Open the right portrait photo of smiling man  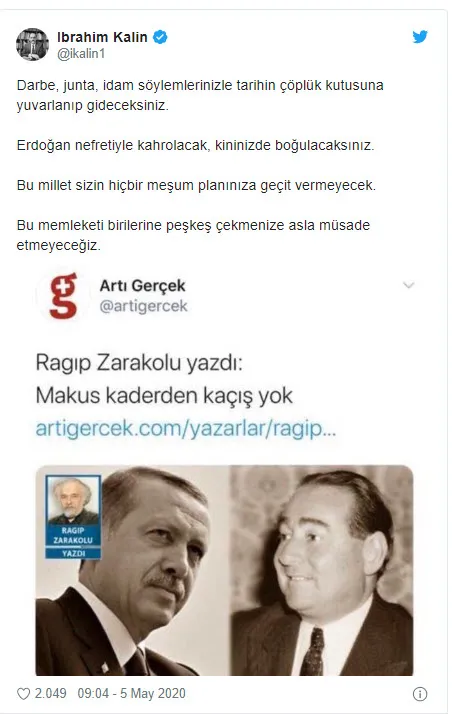pyautogui.click(x=322, y=571)
